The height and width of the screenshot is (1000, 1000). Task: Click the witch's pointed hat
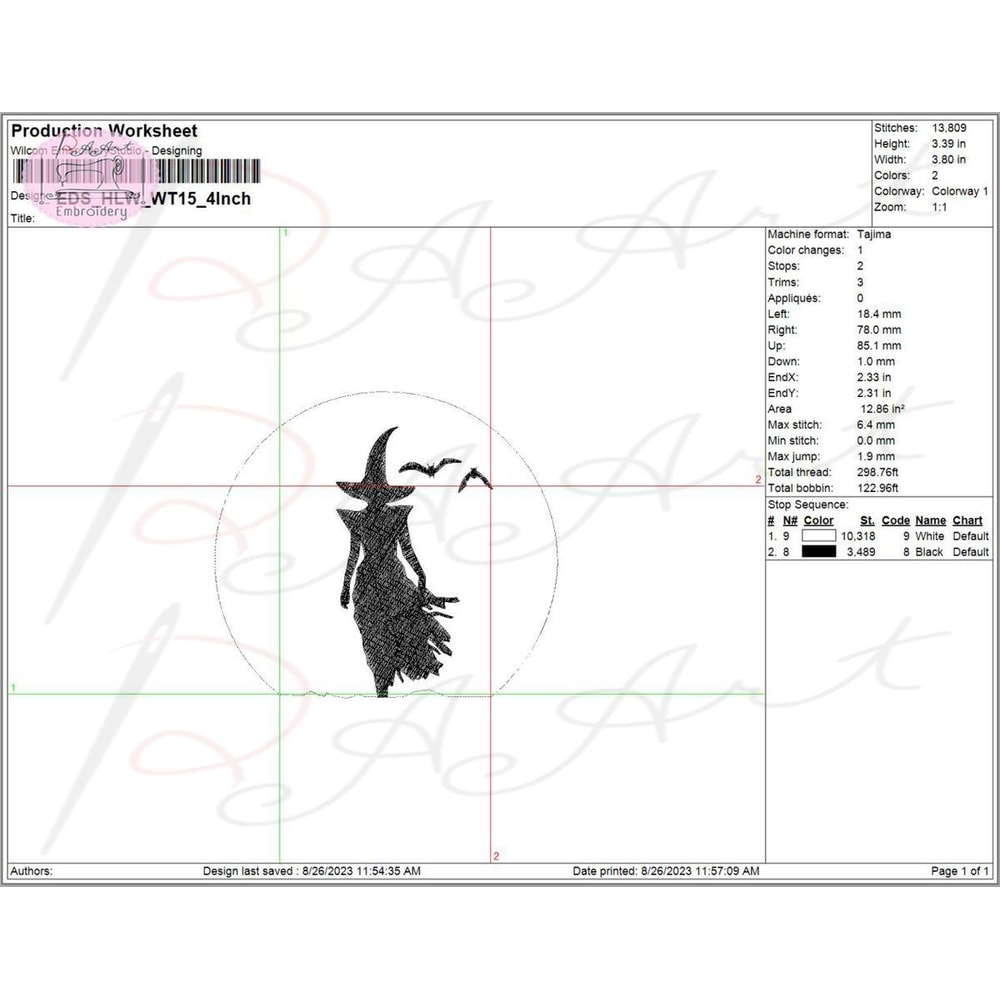377,462
